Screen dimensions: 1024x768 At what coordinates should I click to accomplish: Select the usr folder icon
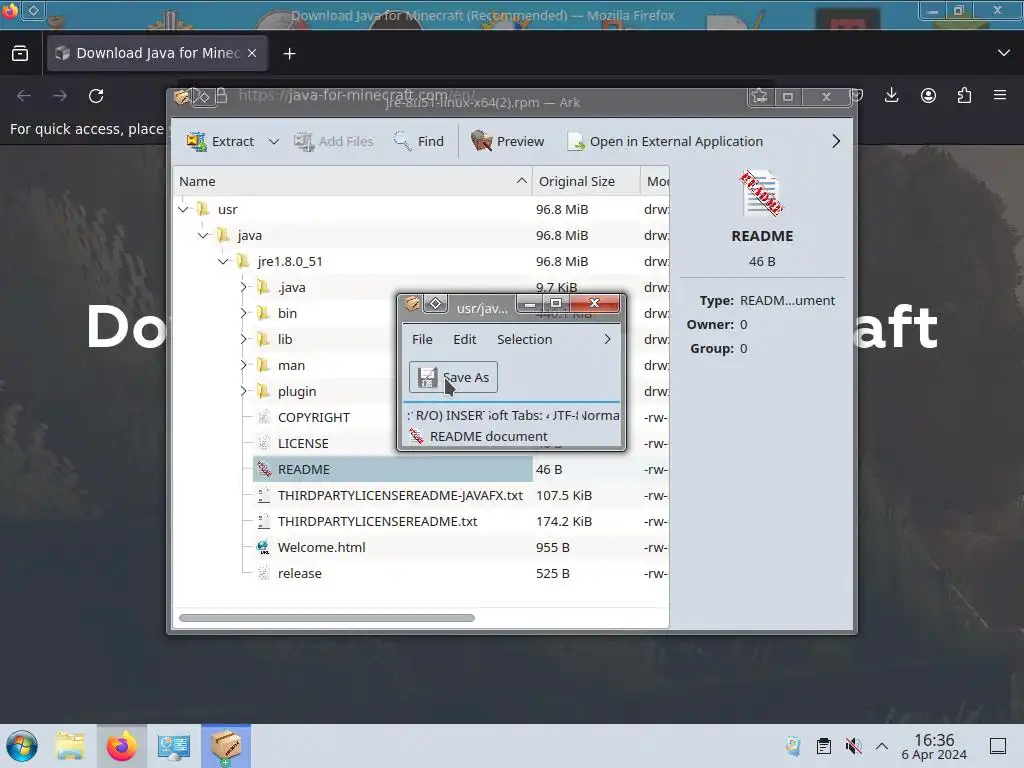(203, 209)
